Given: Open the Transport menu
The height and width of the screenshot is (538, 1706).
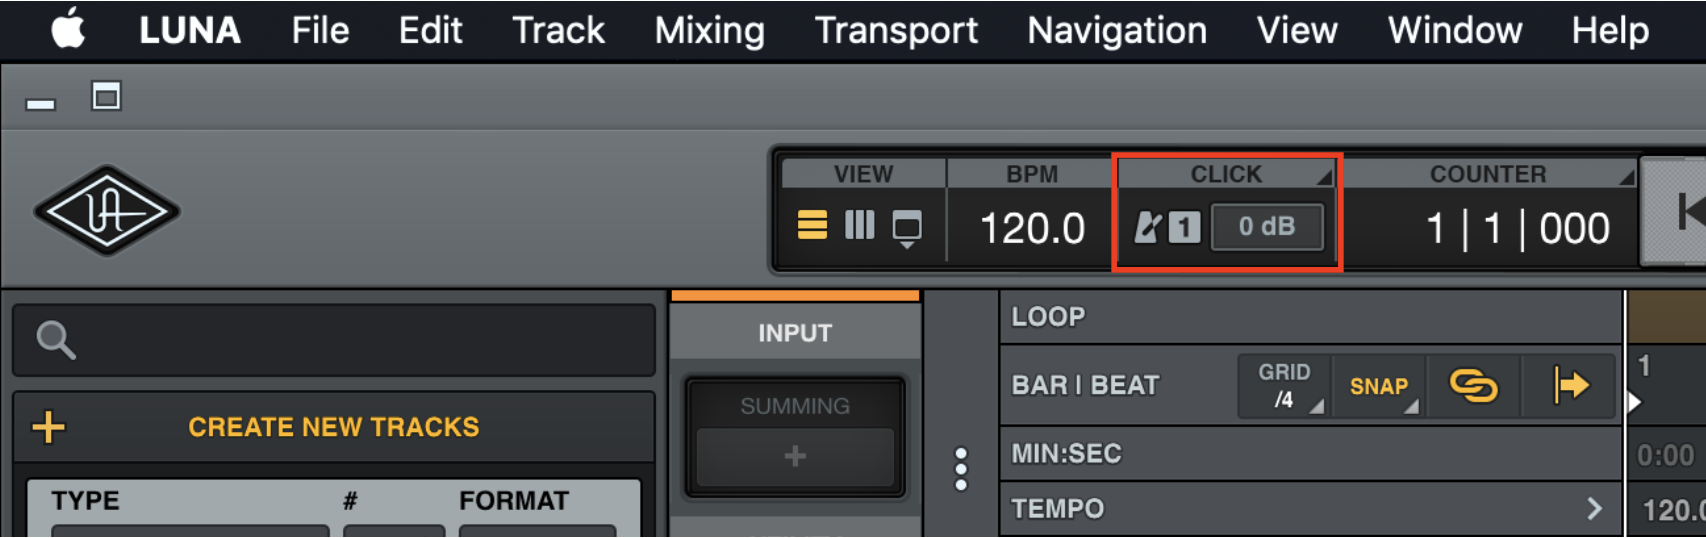Looking at the screenshot, I should click(896, 30).
